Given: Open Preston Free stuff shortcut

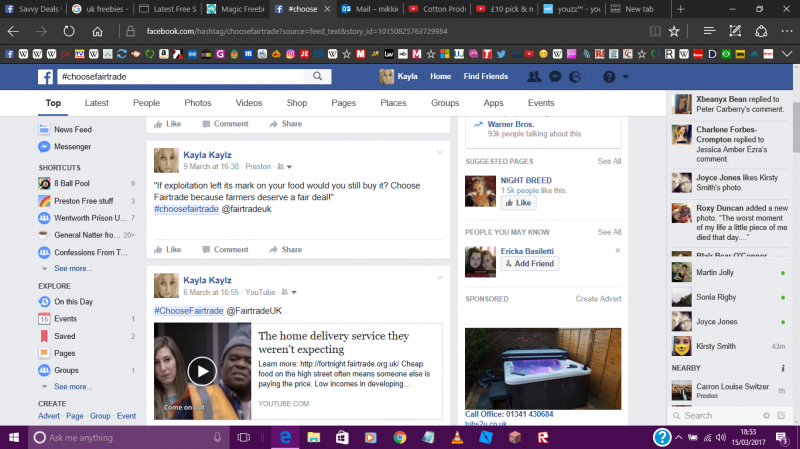Looking at the screenshot, I should (x=84, y=201).
